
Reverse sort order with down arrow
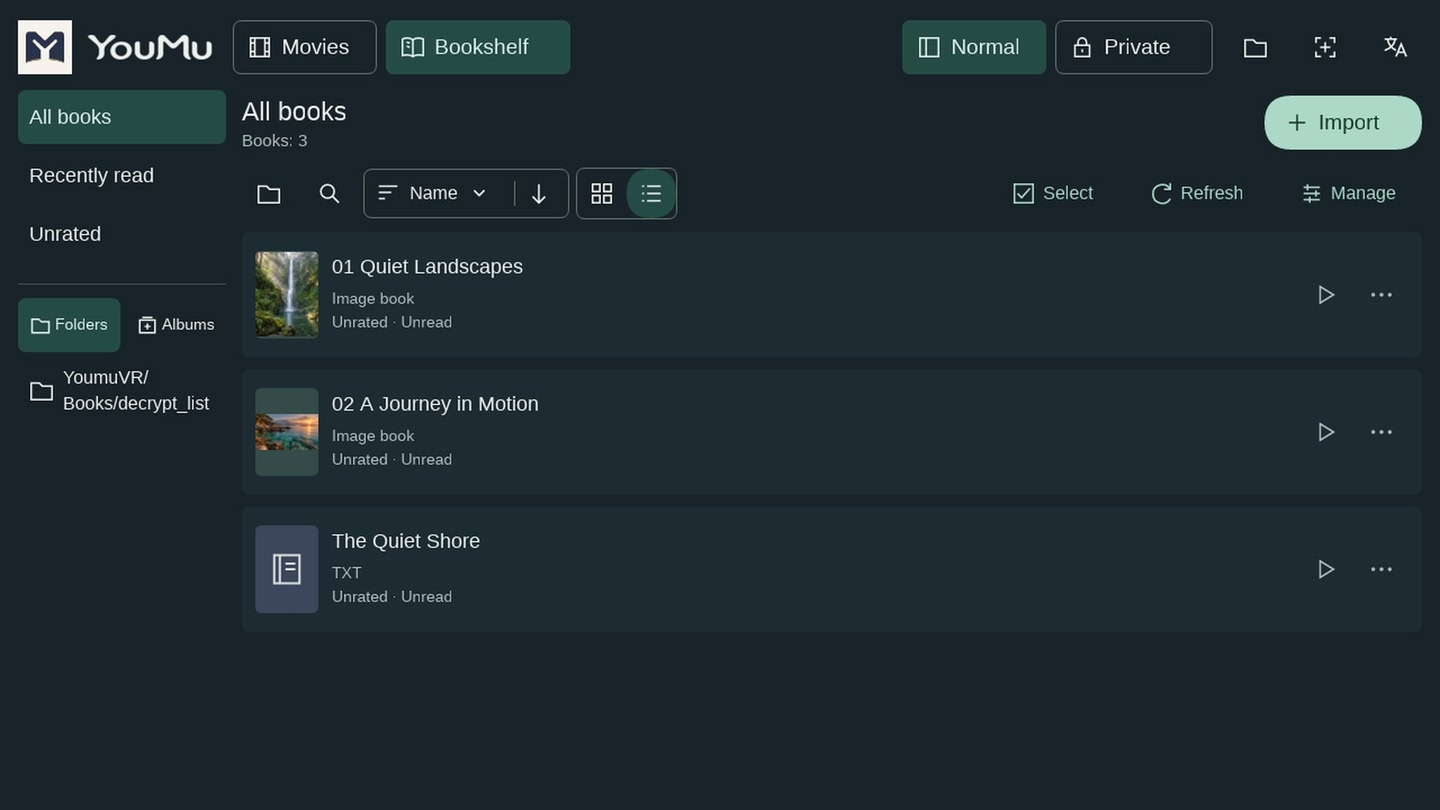tap(539, 193)
